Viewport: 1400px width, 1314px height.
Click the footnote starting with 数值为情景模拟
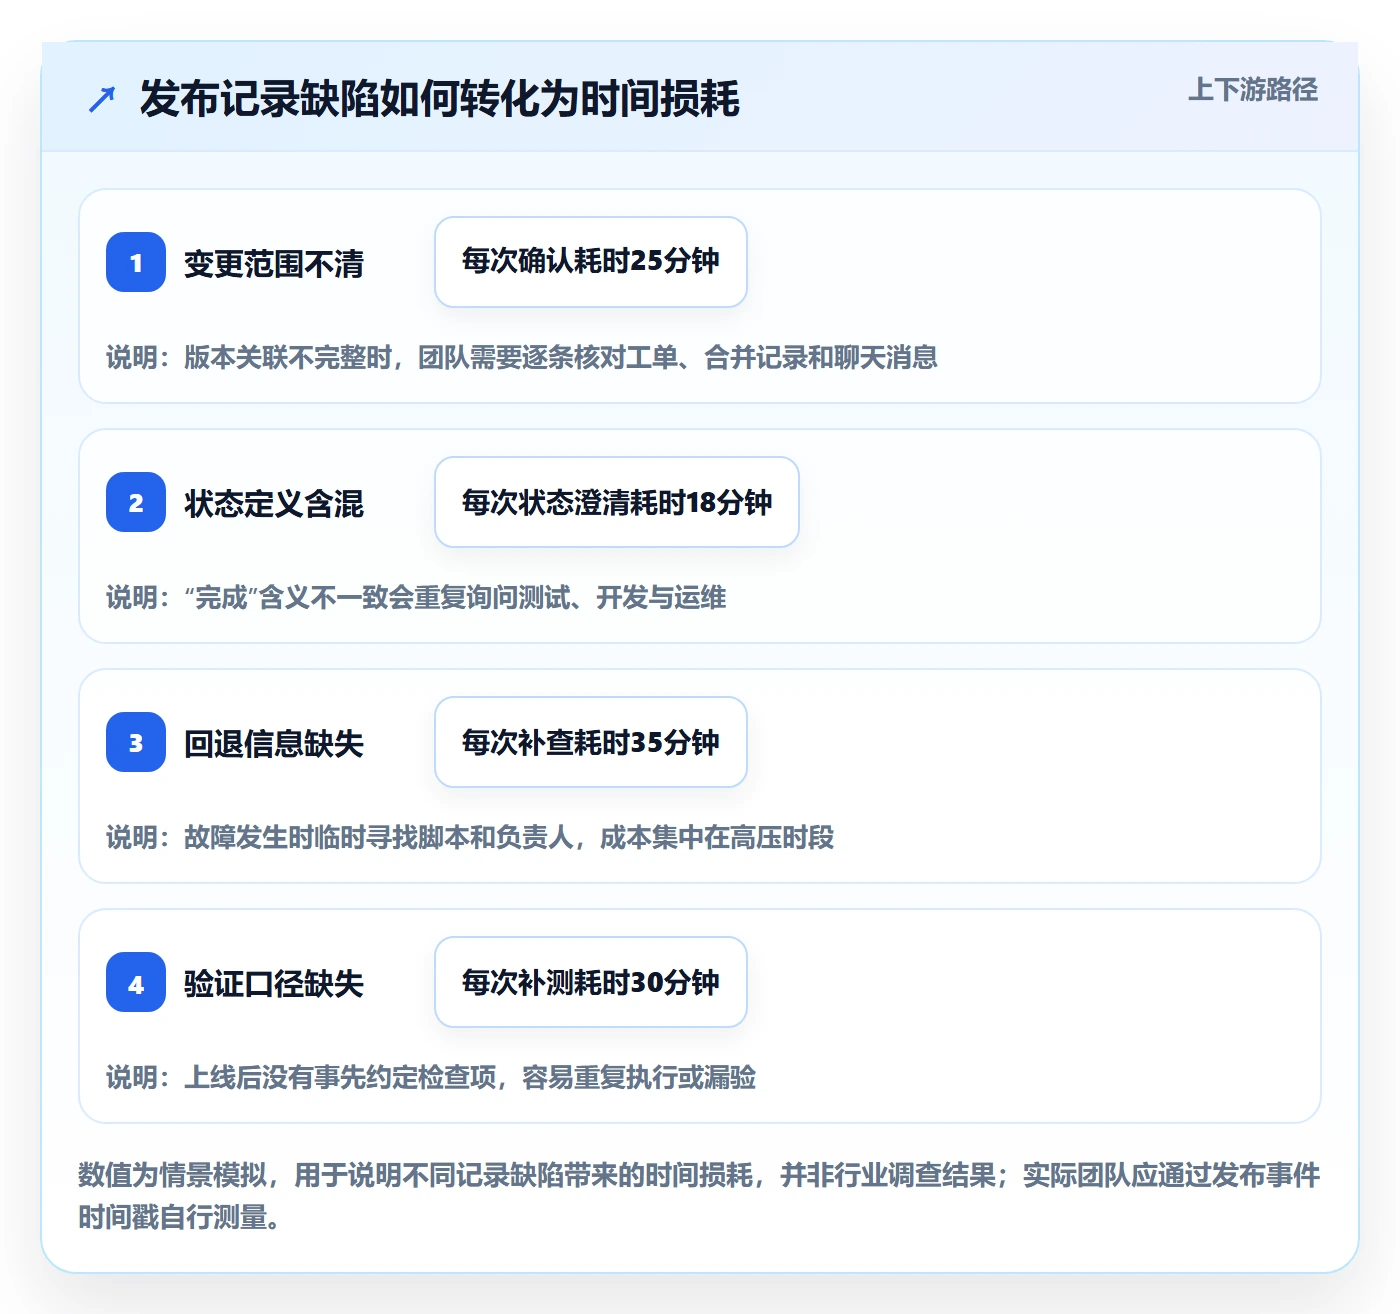pos(699,1196)
